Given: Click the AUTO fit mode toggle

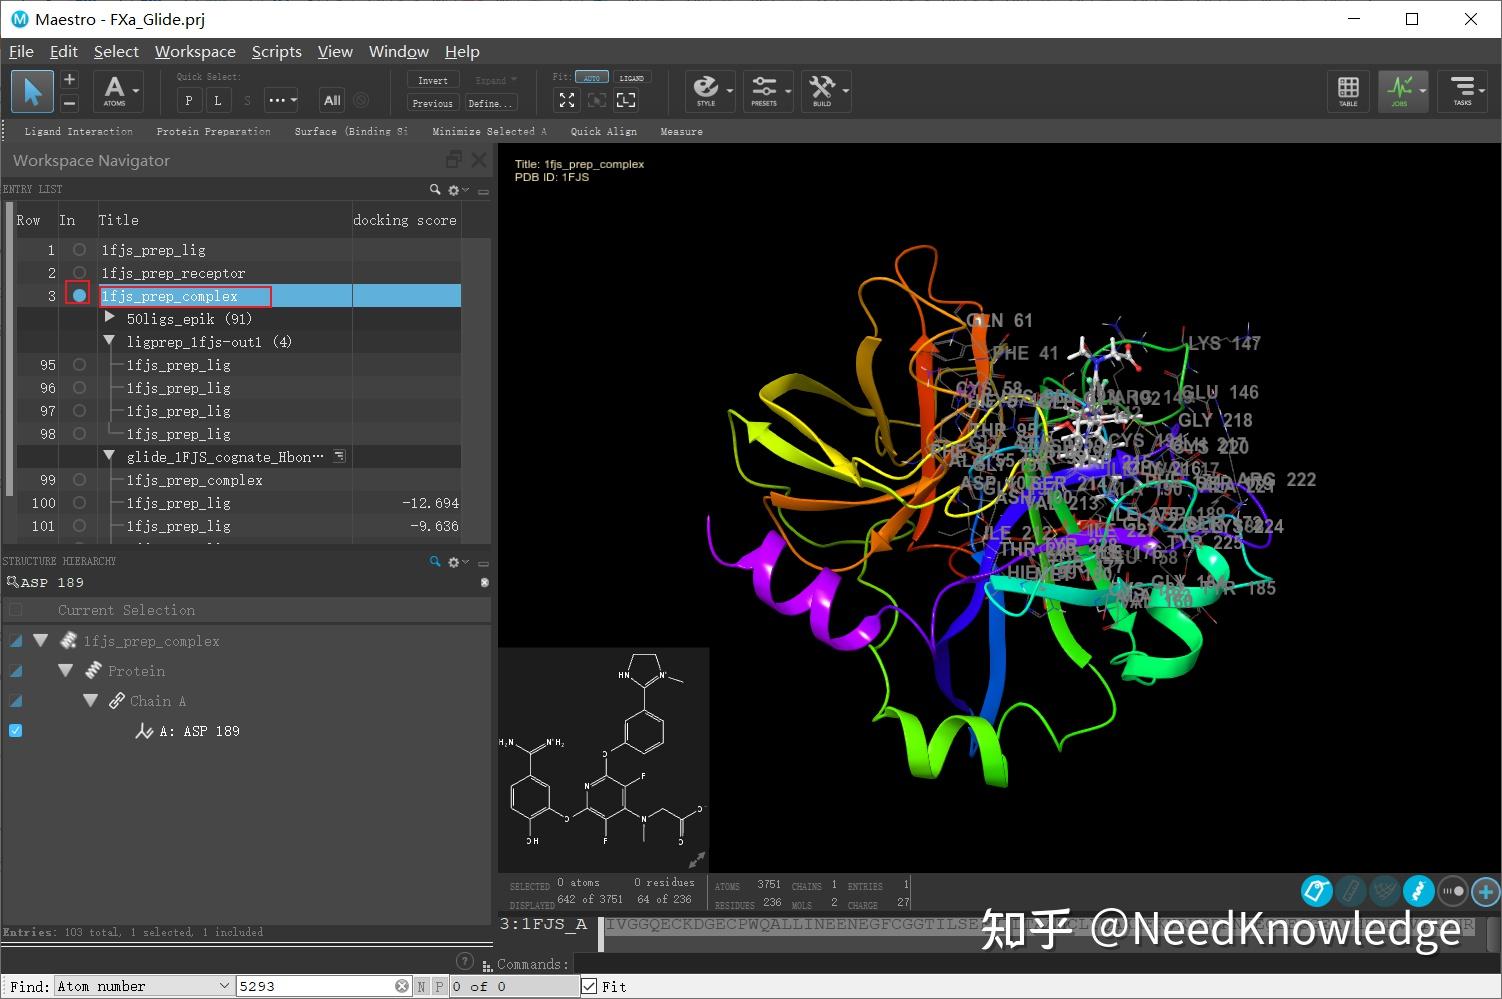Looking at the screenshot, I should (592, 76).
